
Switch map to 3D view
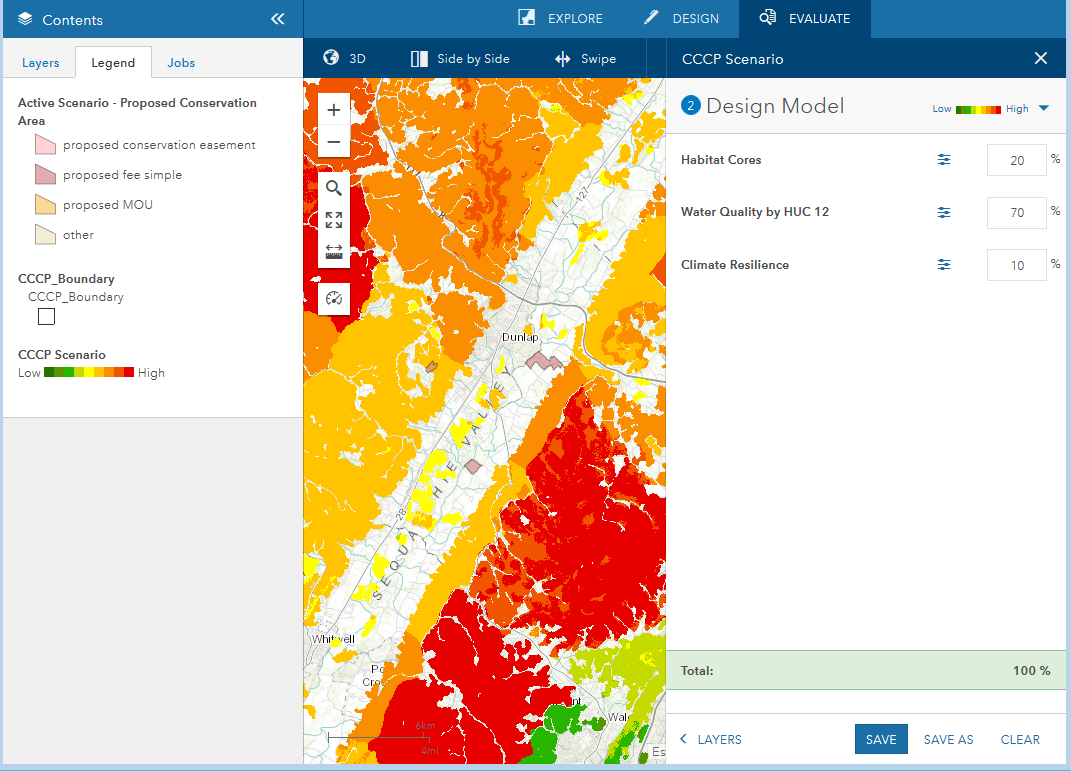click(x=345, y=59)
